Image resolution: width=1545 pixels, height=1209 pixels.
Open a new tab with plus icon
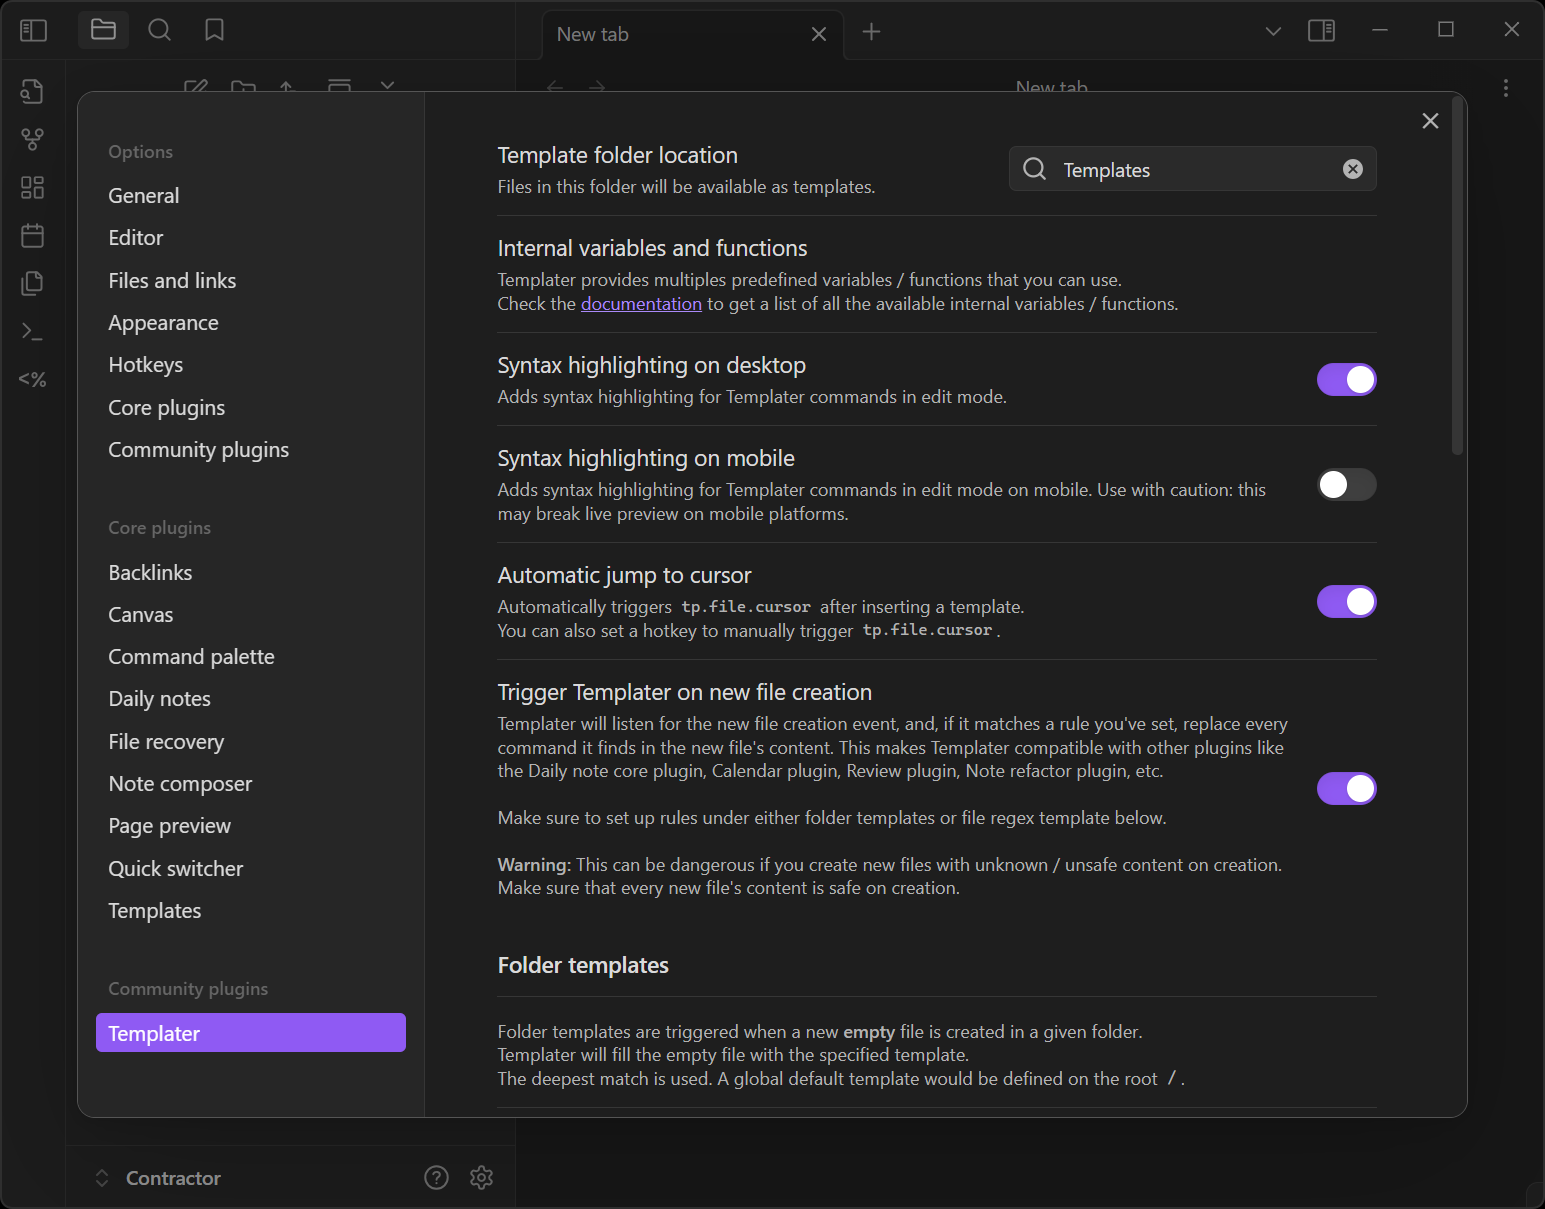pyautogui.click(x=871, y=32)
